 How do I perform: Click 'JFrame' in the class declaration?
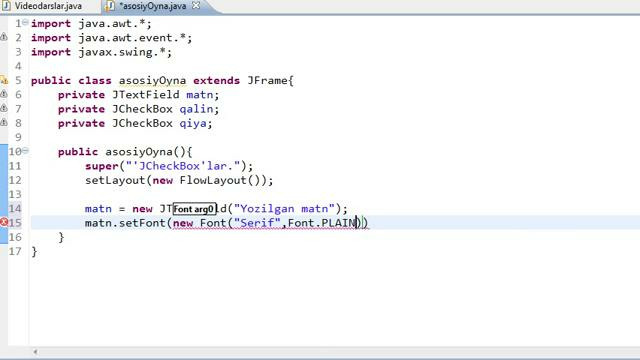pos(267,80)
